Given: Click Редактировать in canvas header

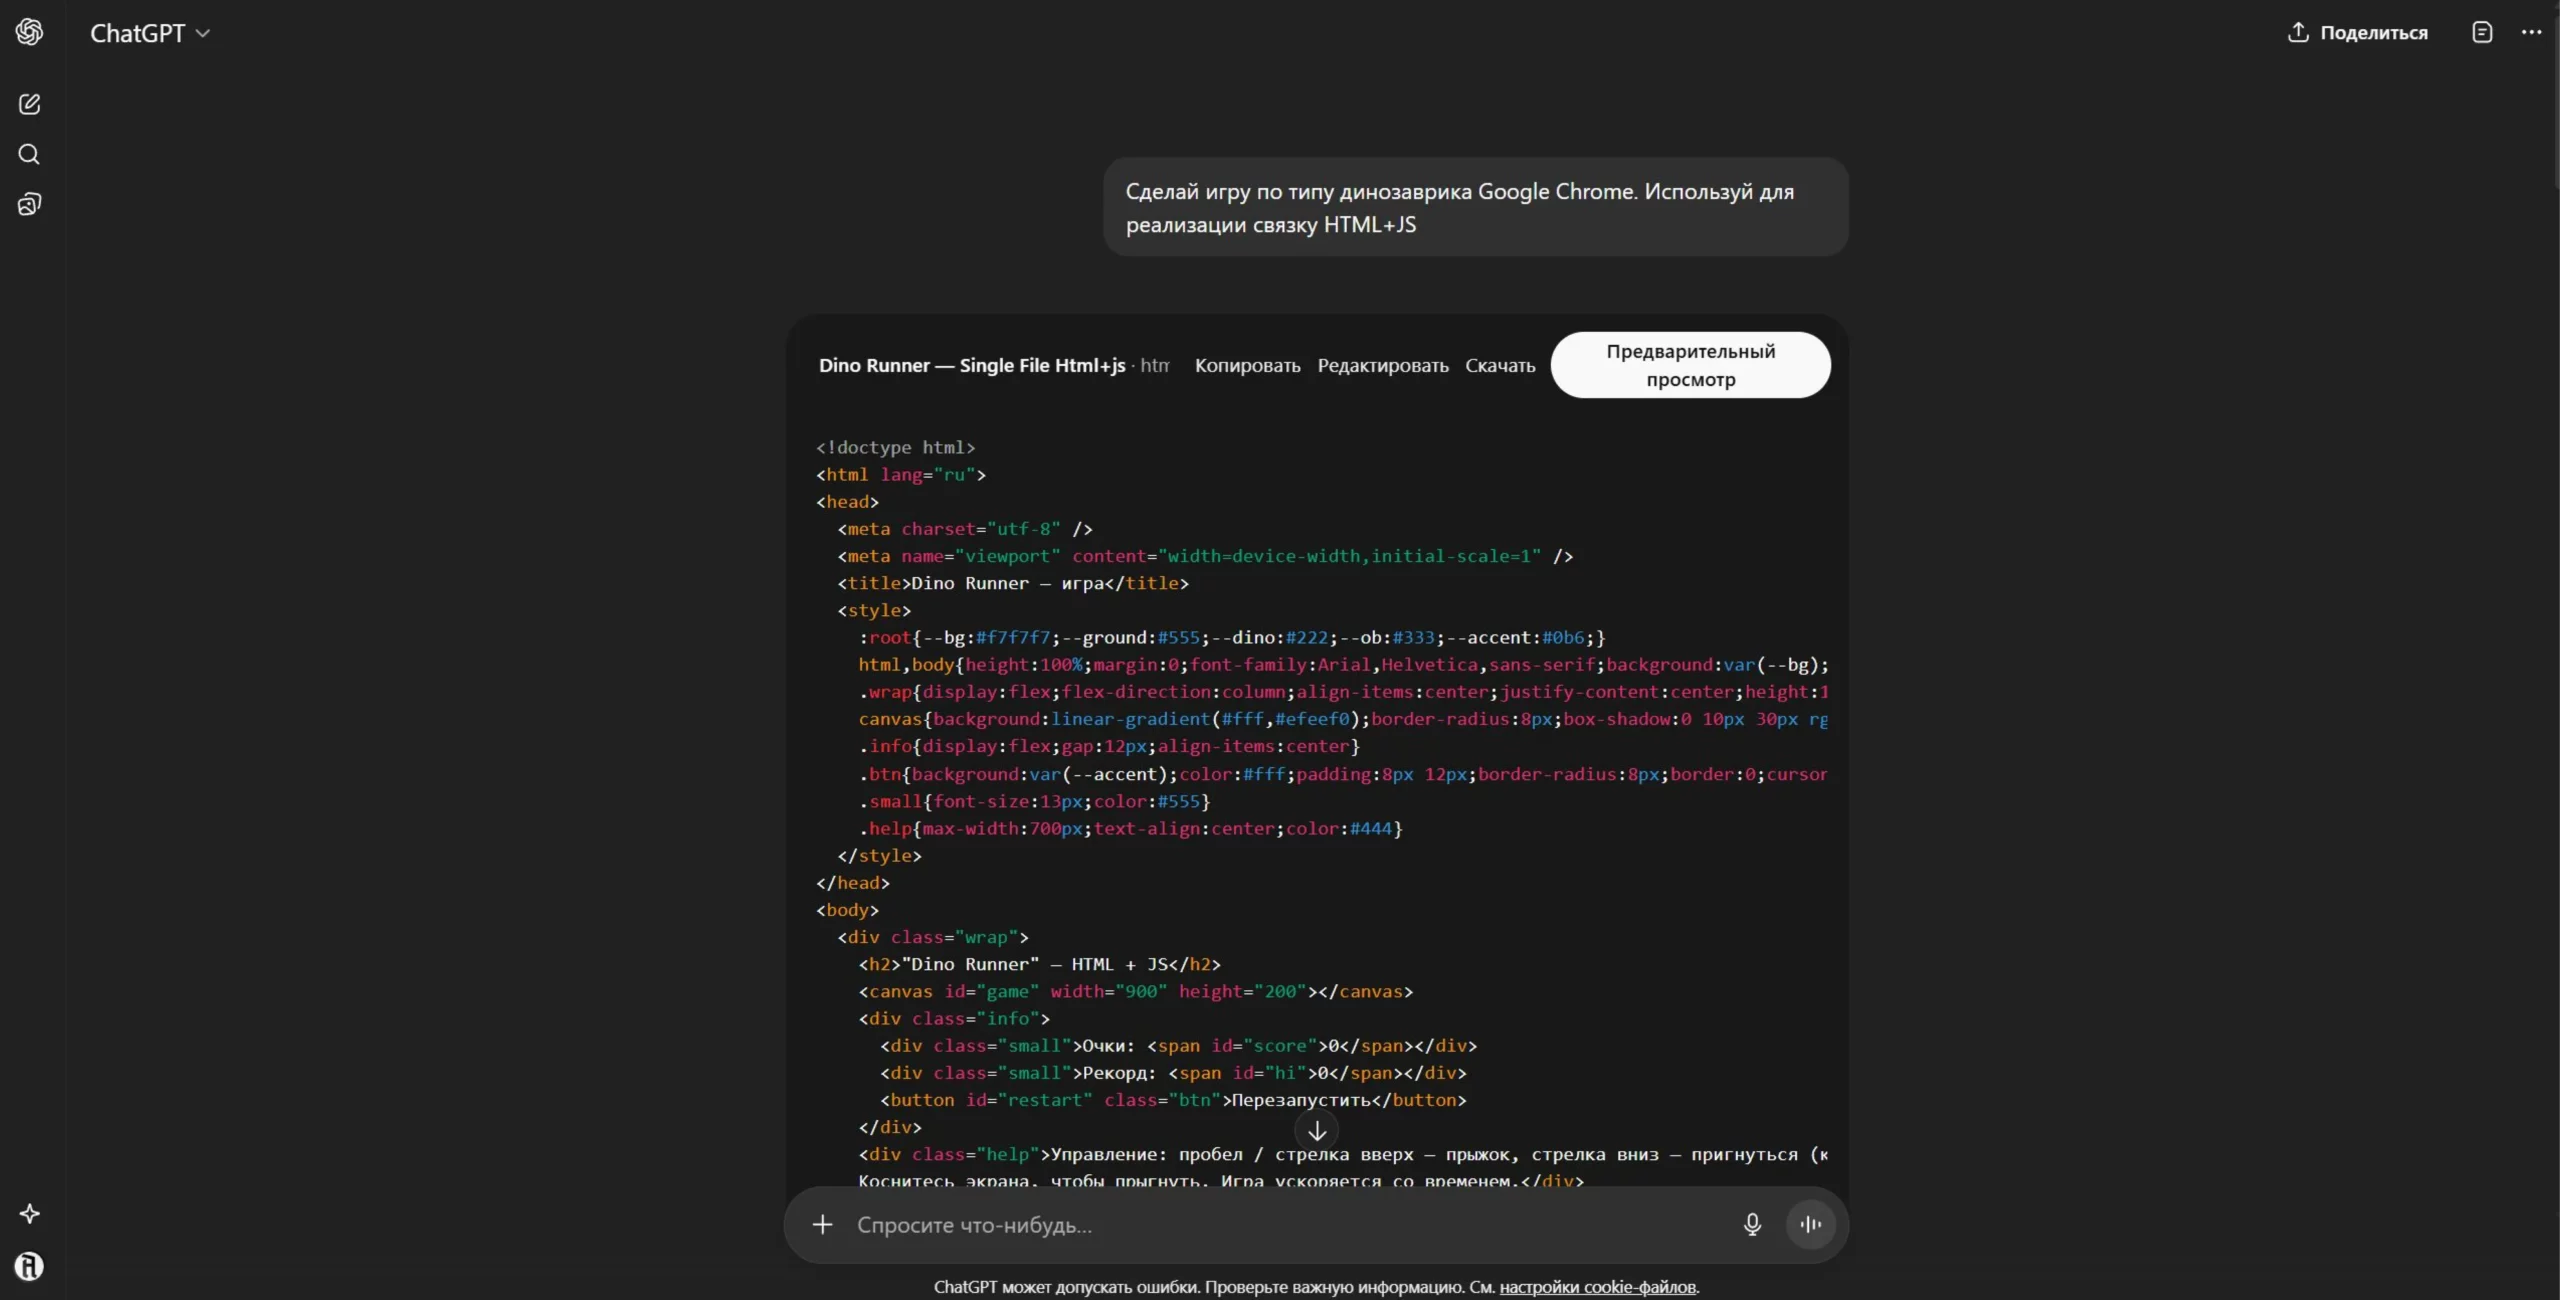Looking at the screenshot, I should point(1382,366).
